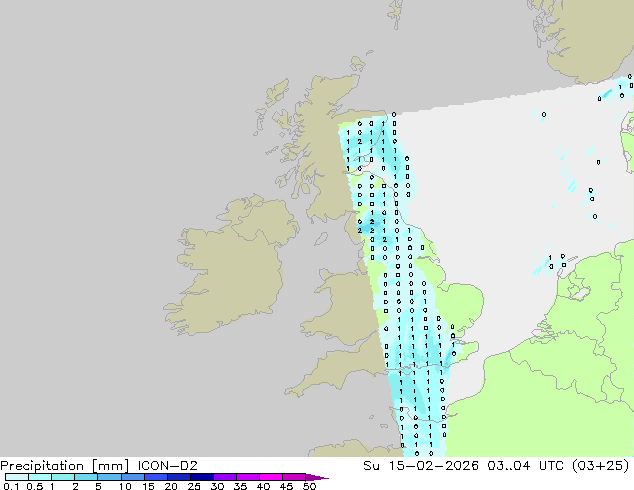The width and height of the screenshot is (634, 490).
Task: Pick the legend color between 1 and 2
Action: coord(63,477)
